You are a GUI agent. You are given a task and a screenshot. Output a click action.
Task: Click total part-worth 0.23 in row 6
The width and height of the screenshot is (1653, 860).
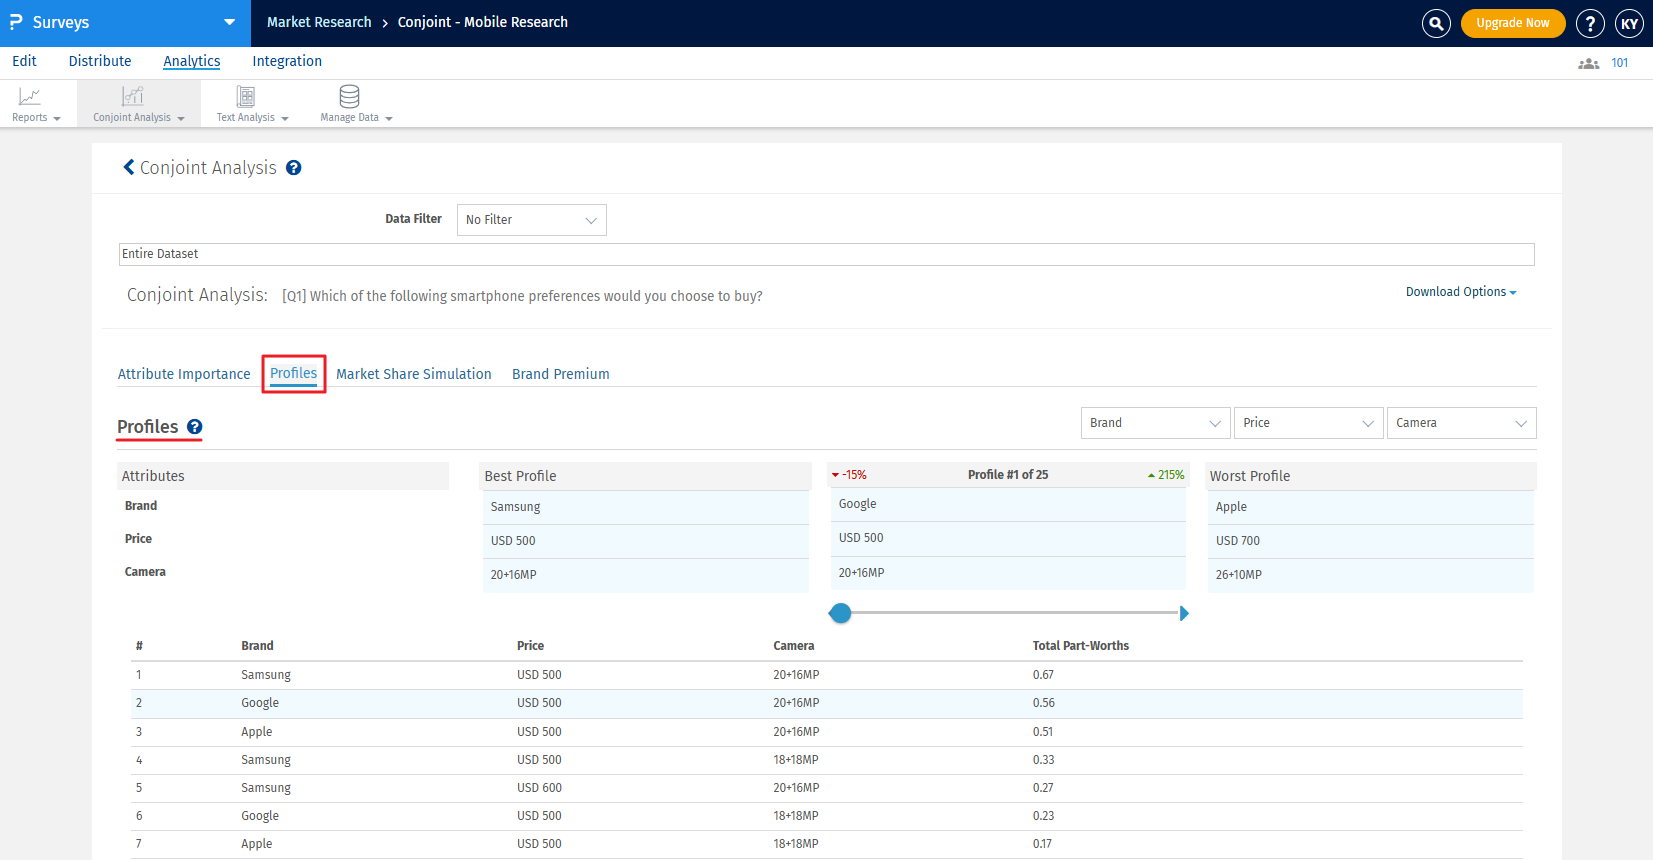1044,816
